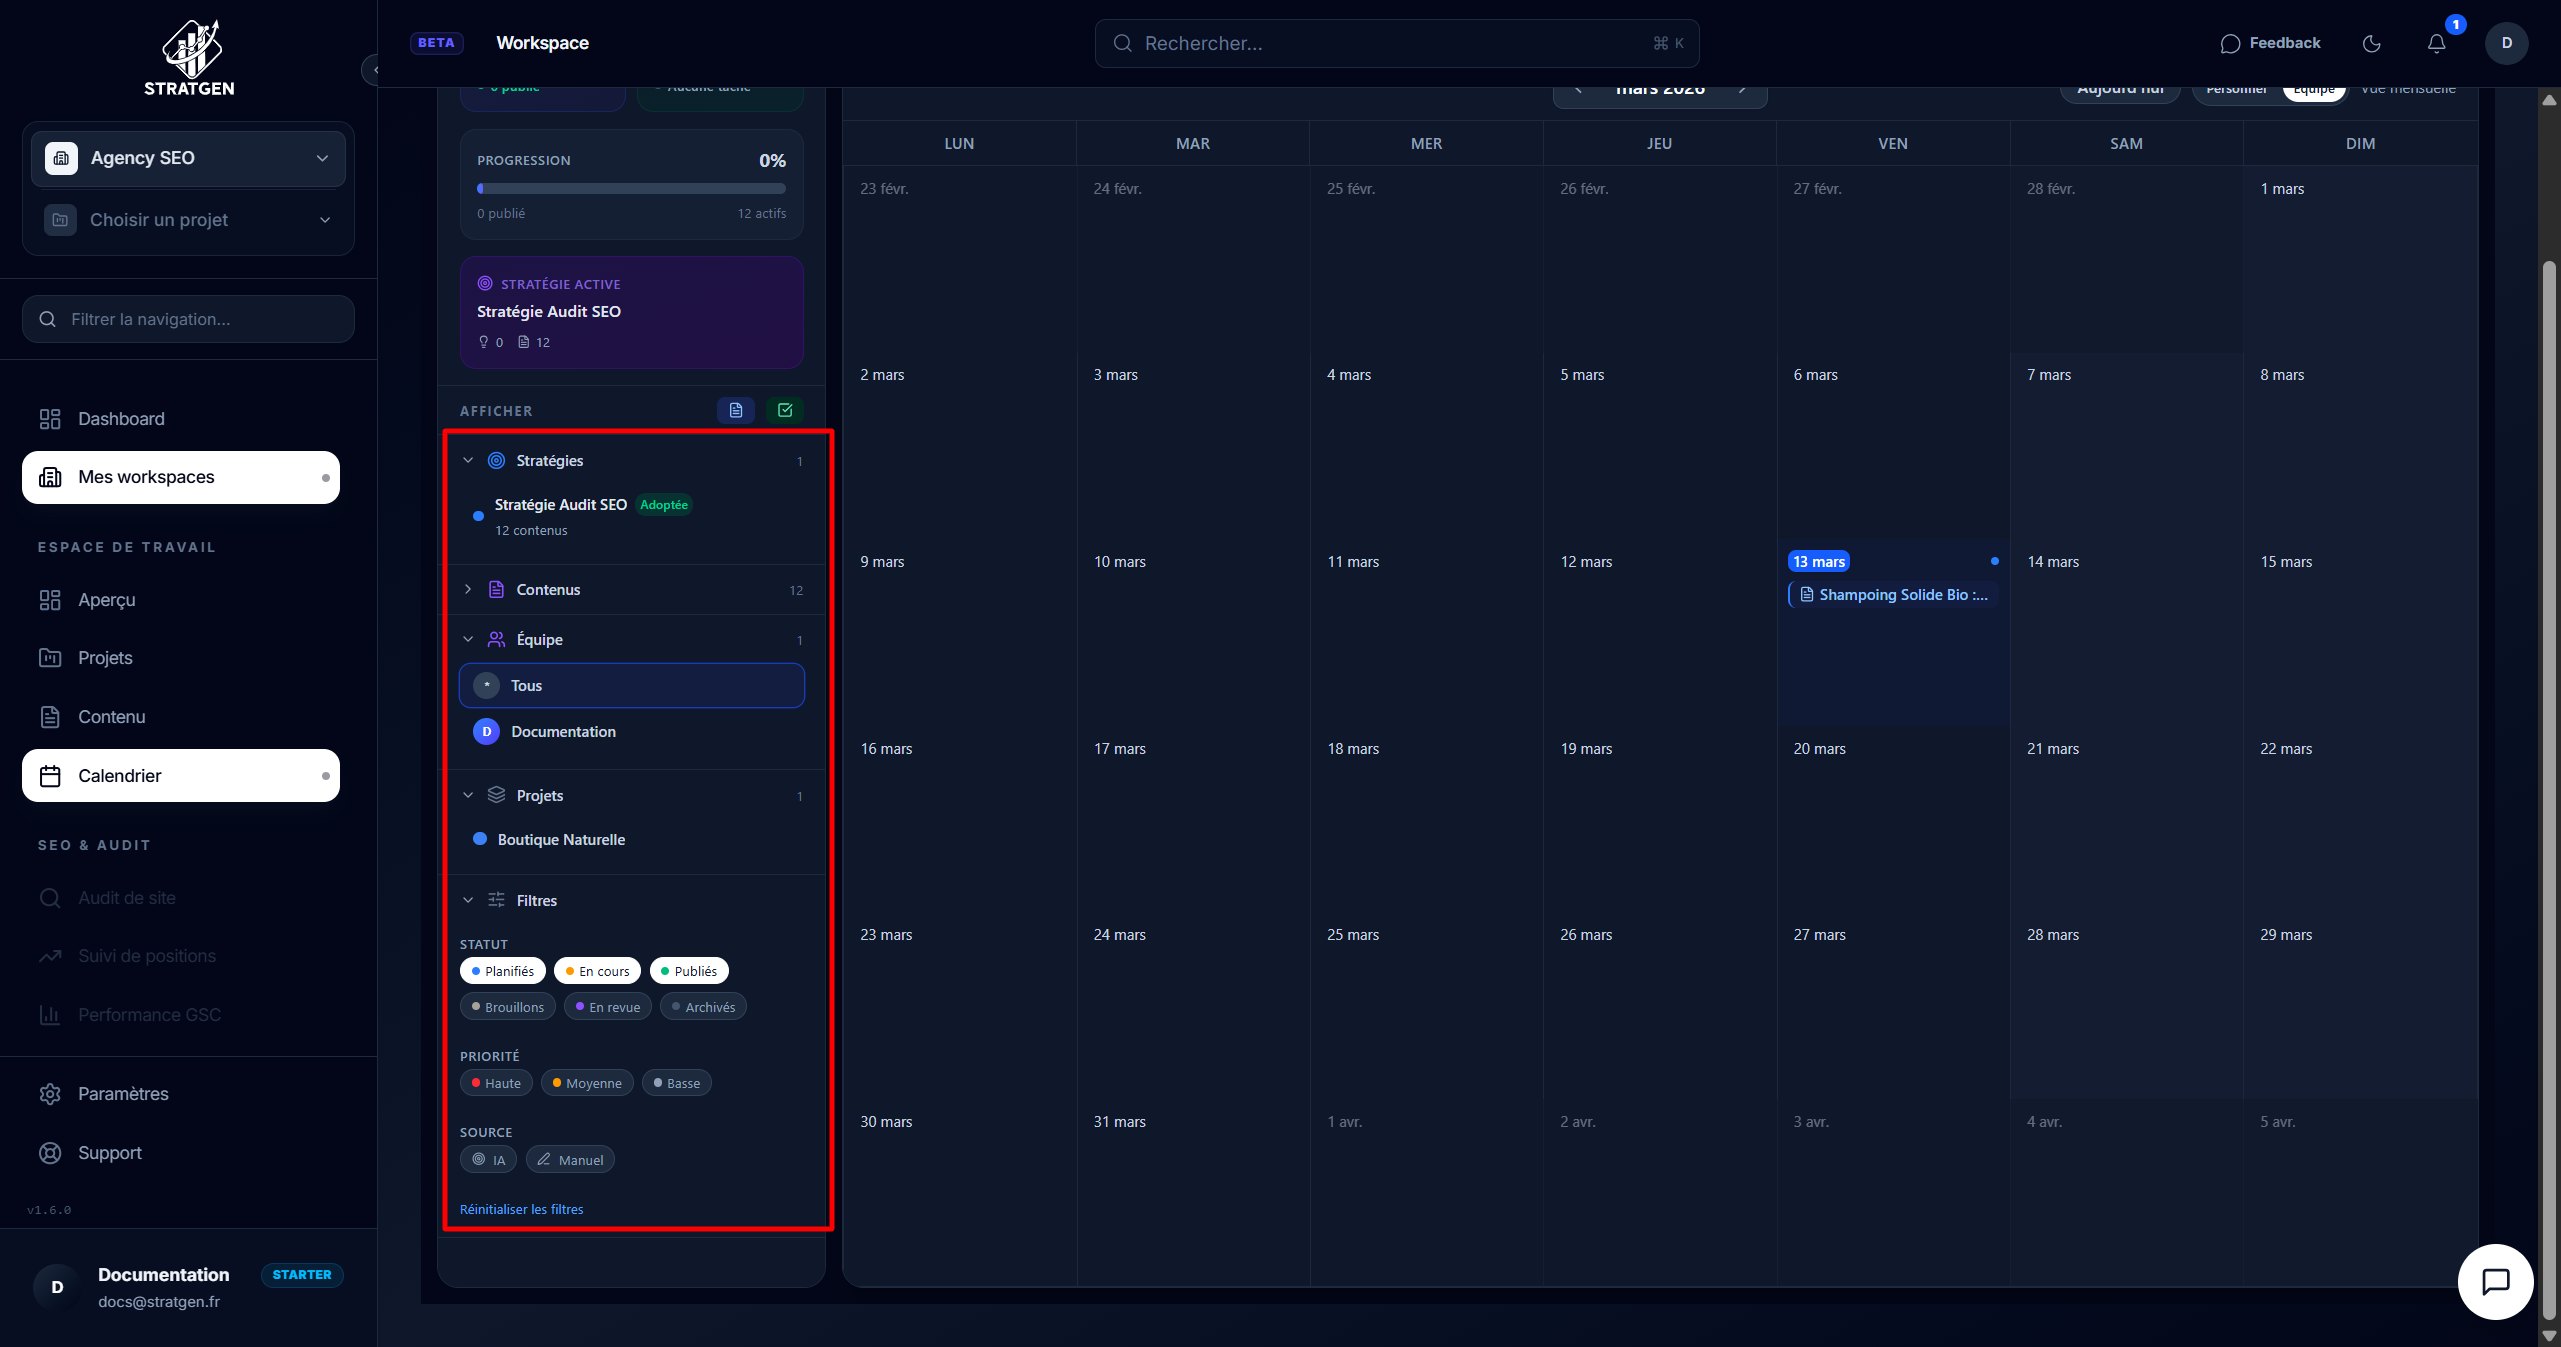Click the content document view icon beside Afficher
This screenshot has height=1347, width=2561.
(736, 410)
